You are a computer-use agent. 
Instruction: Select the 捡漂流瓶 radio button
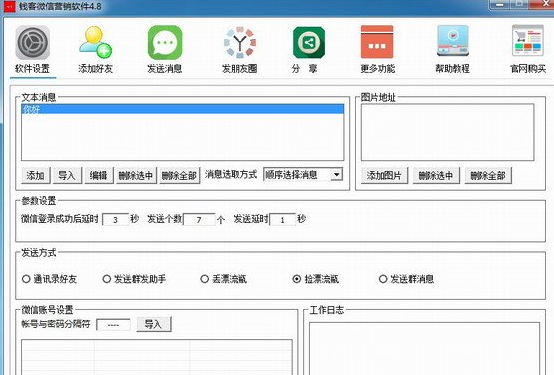pos(297,279)
